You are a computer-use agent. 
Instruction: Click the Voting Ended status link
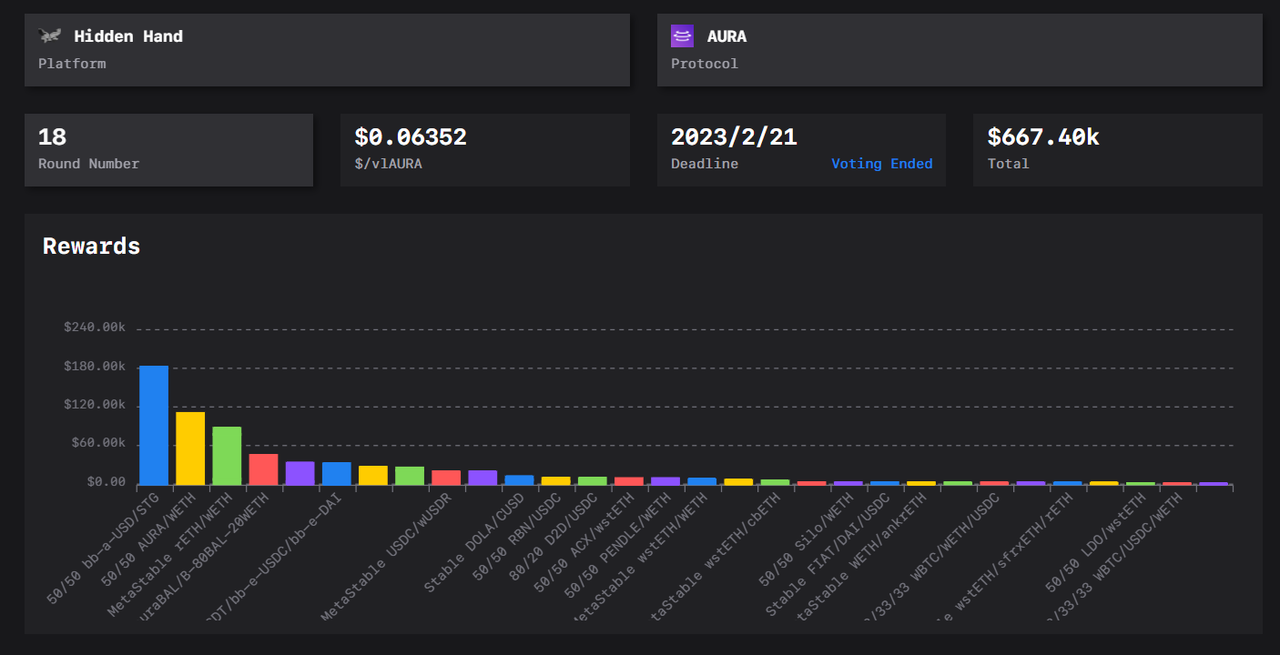[x=881, y=164]
